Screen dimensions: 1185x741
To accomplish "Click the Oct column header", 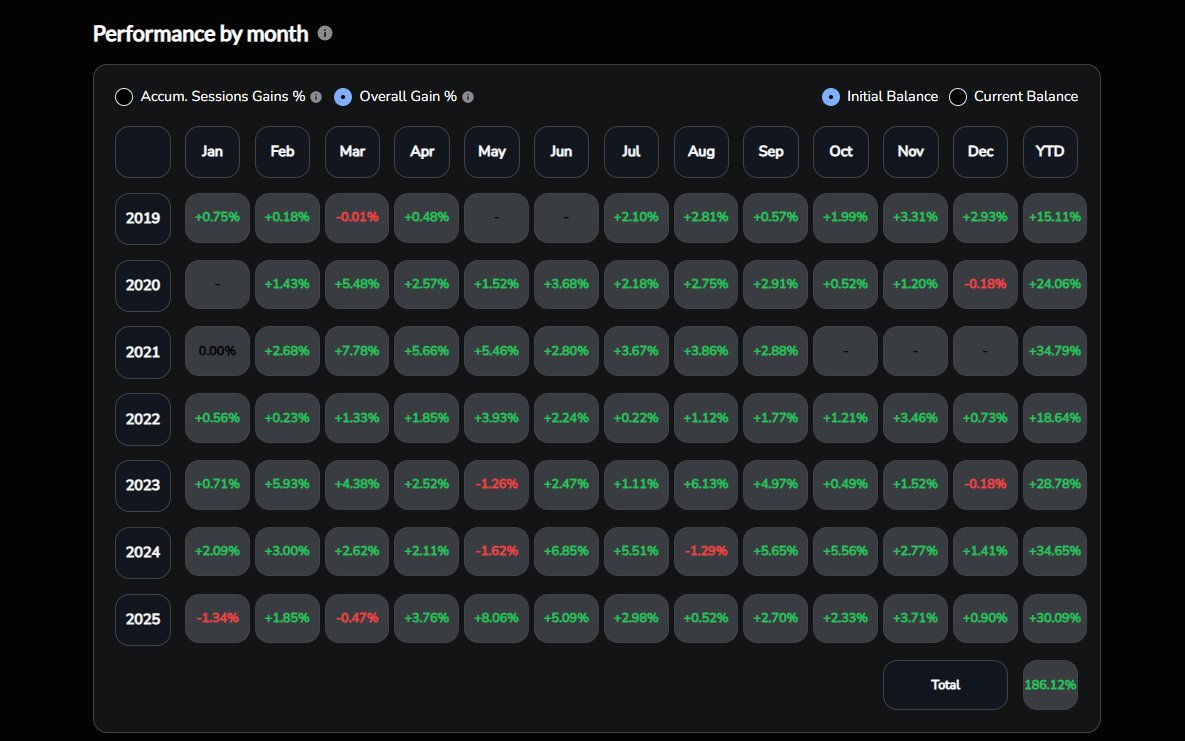I will click(x=841, y=152).
